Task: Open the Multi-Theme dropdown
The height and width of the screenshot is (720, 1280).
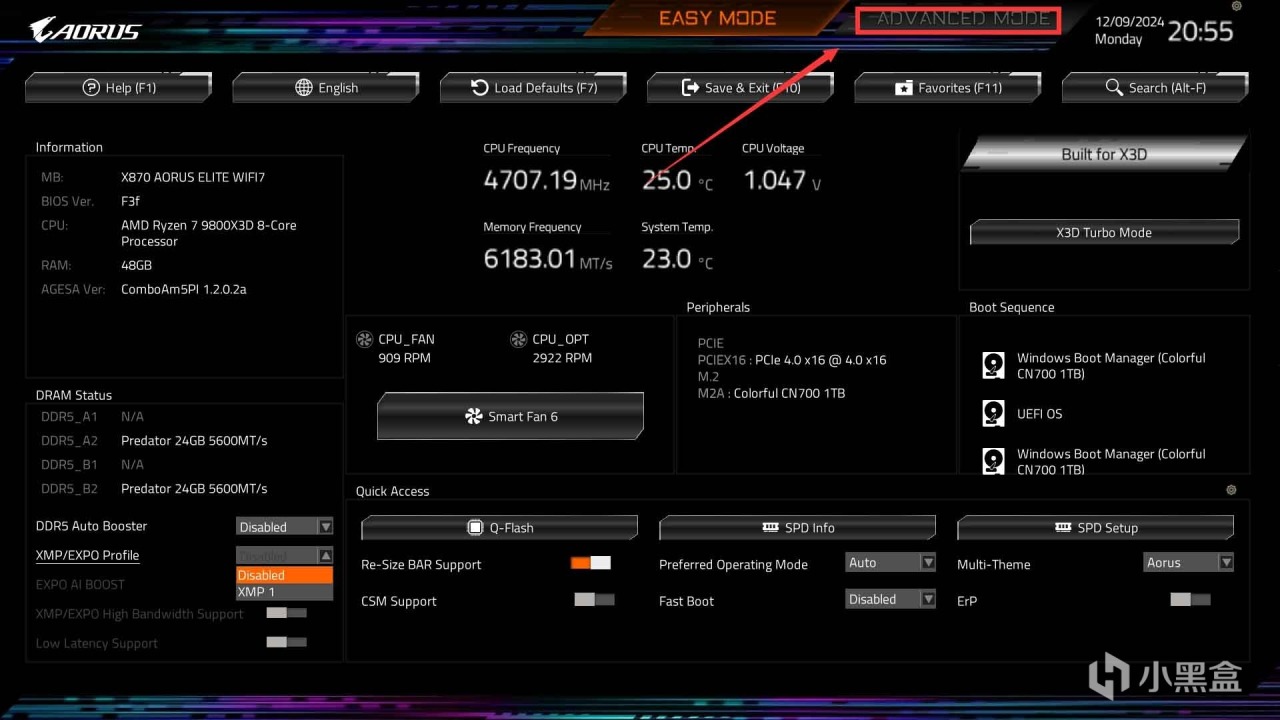Action: 1189,563
